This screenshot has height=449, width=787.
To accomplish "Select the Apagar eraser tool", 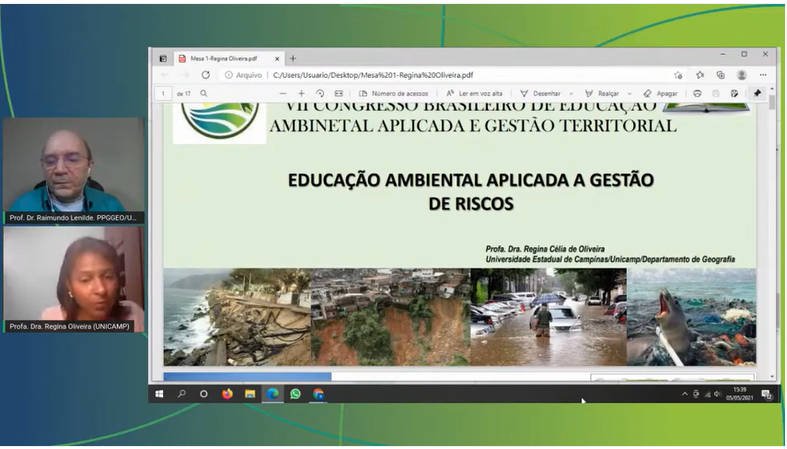I will click(661, 93).
